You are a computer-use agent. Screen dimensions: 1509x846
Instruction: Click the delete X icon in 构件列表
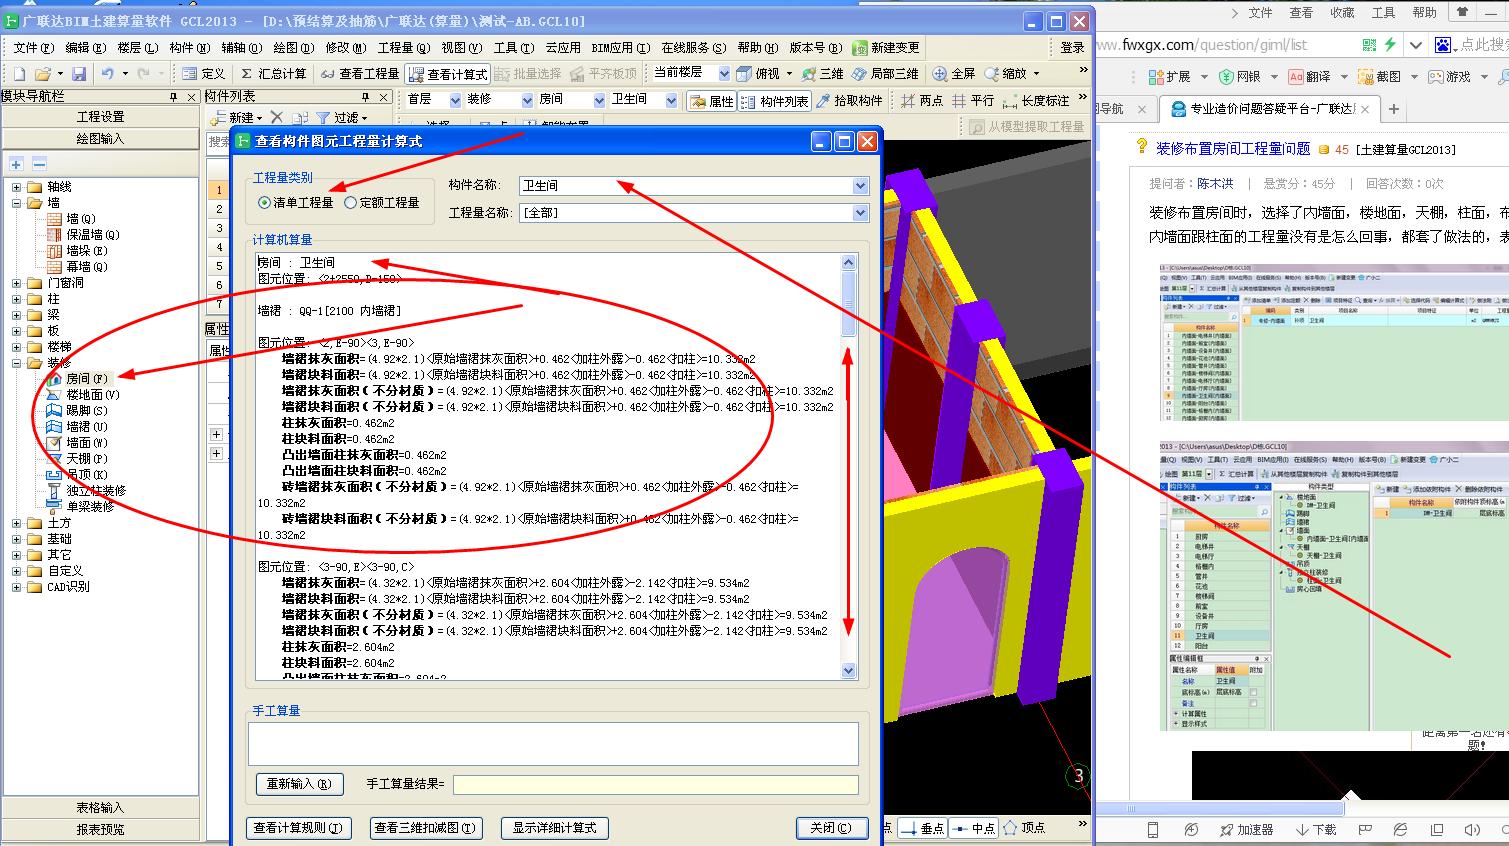pos(277,118)
